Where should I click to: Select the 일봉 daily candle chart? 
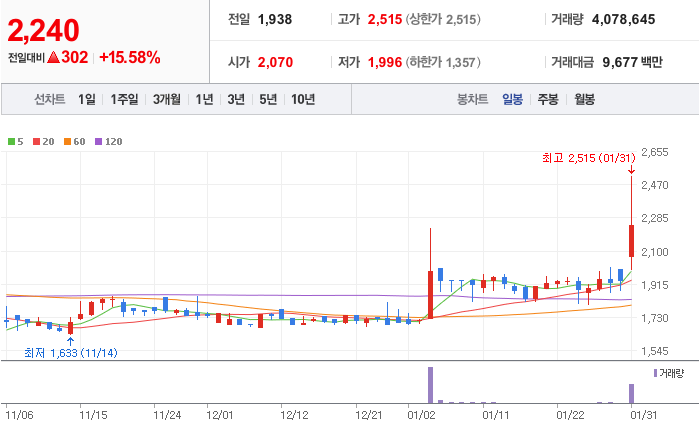pos(513,99)
